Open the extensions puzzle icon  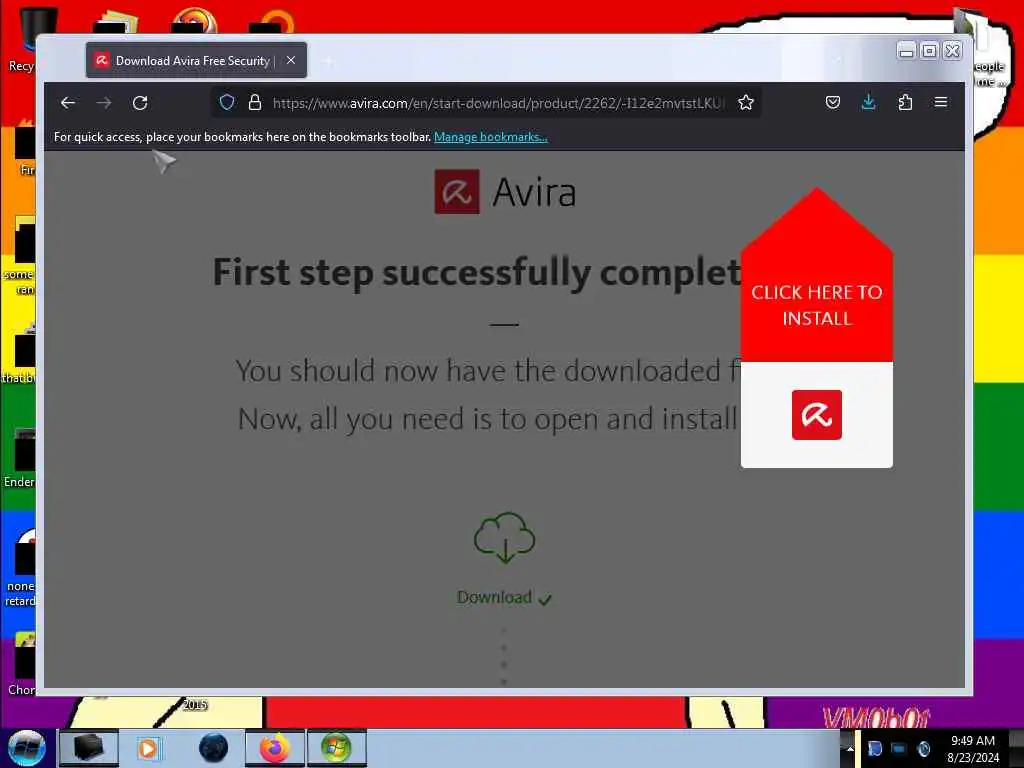(x=905, y=103)
